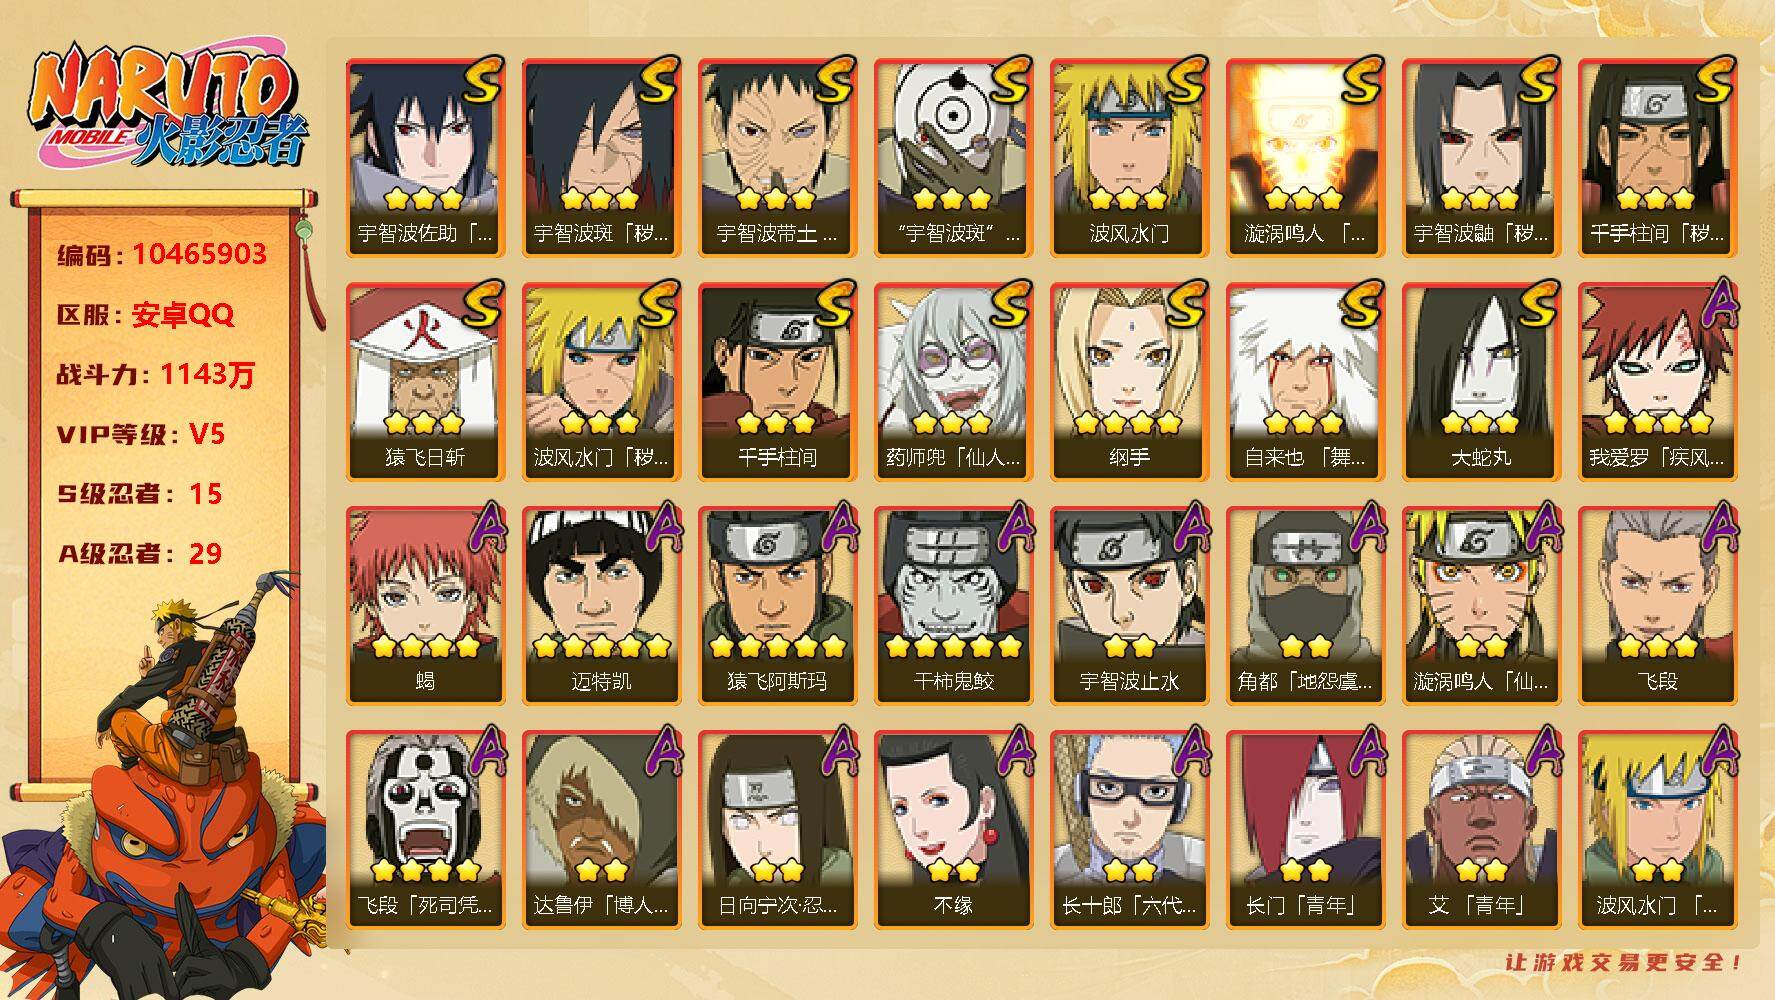Select the 艾「青年」 ninja card
This screenshot has height=1000, width=1775.
point(1481,830)
